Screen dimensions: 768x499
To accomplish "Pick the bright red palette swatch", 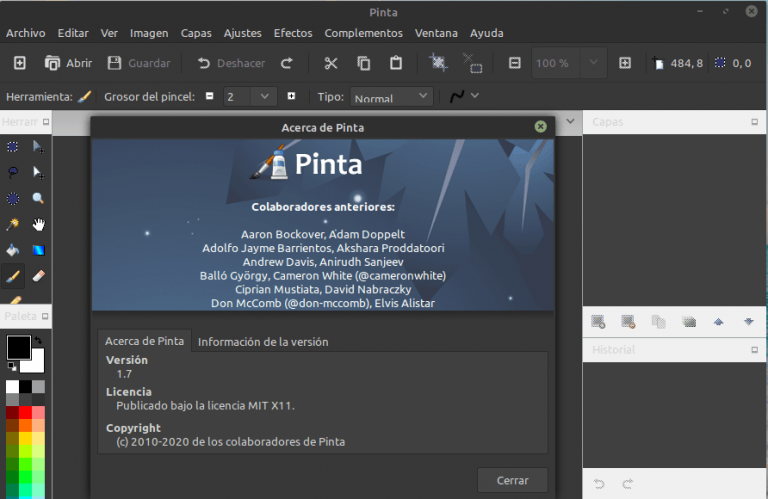I will 25,412.
